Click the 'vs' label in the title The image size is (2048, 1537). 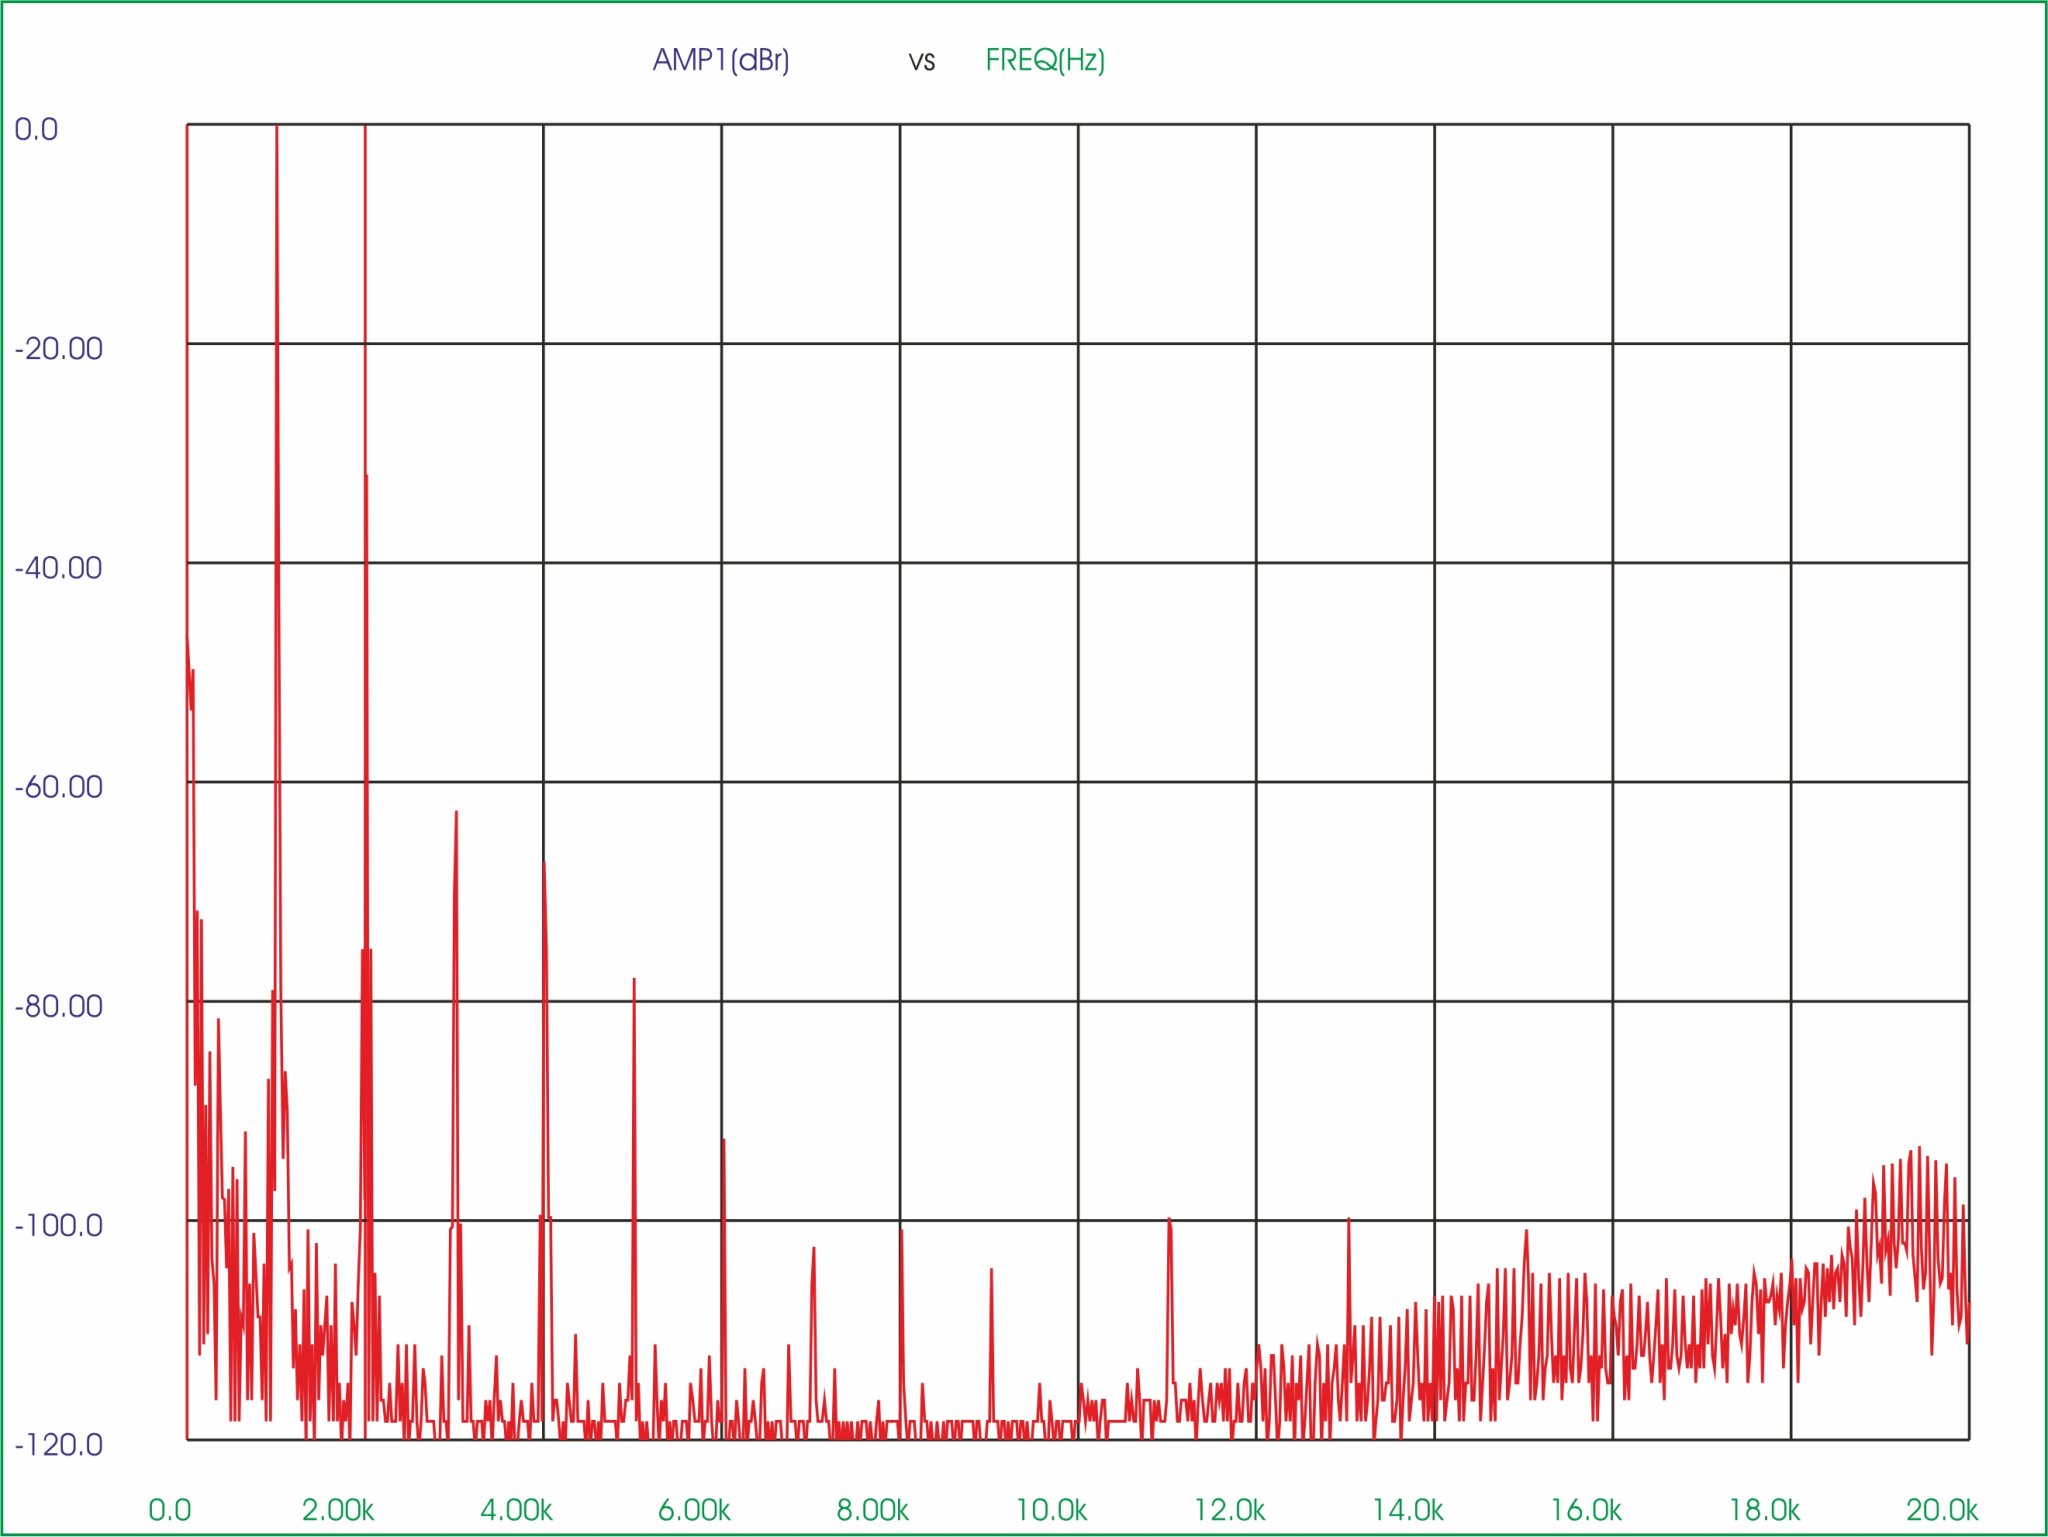tap(922, 63)
